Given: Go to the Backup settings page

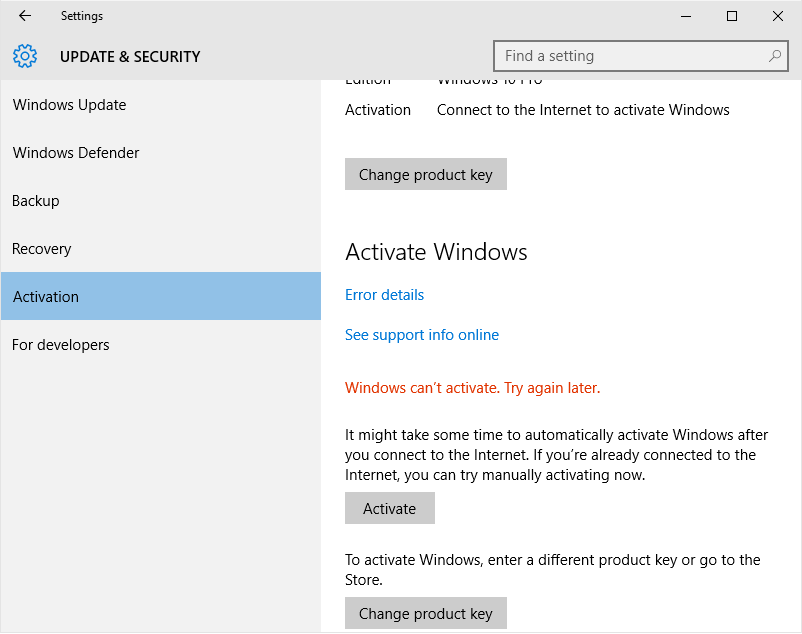Looking at the screenshot, I should coord(36,201).
